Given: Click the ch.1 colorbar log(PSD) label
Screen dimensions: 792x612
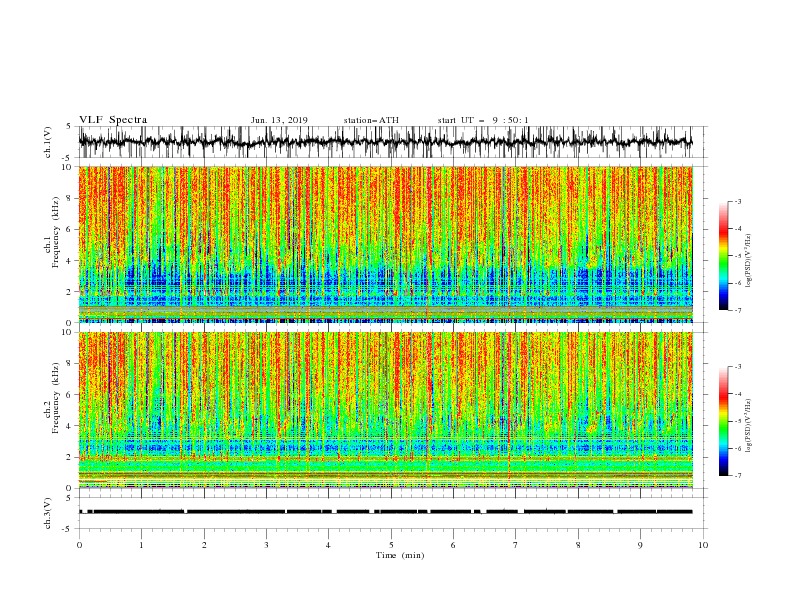Looking at the screenshot, I should [748, 261].
